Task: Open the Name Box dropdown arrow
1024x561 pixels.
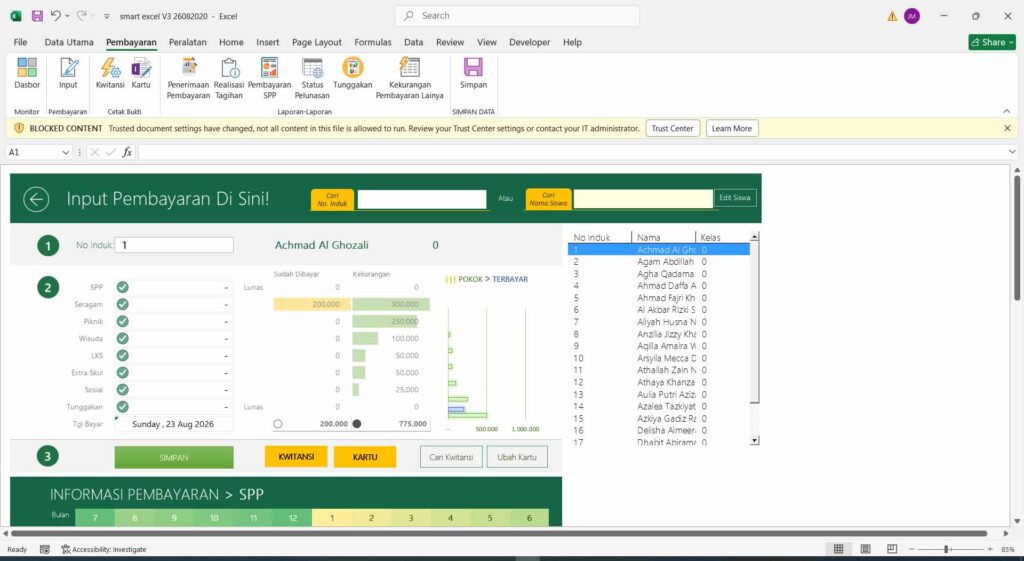Action: (65, 152)
